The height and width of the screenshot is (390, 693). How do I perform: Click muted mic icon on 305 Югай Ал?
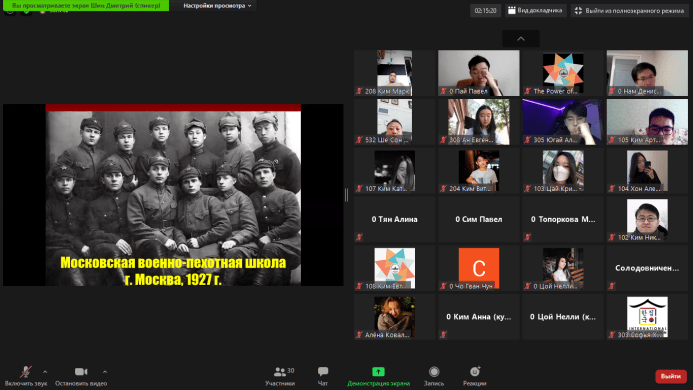(x=527, y=140)
